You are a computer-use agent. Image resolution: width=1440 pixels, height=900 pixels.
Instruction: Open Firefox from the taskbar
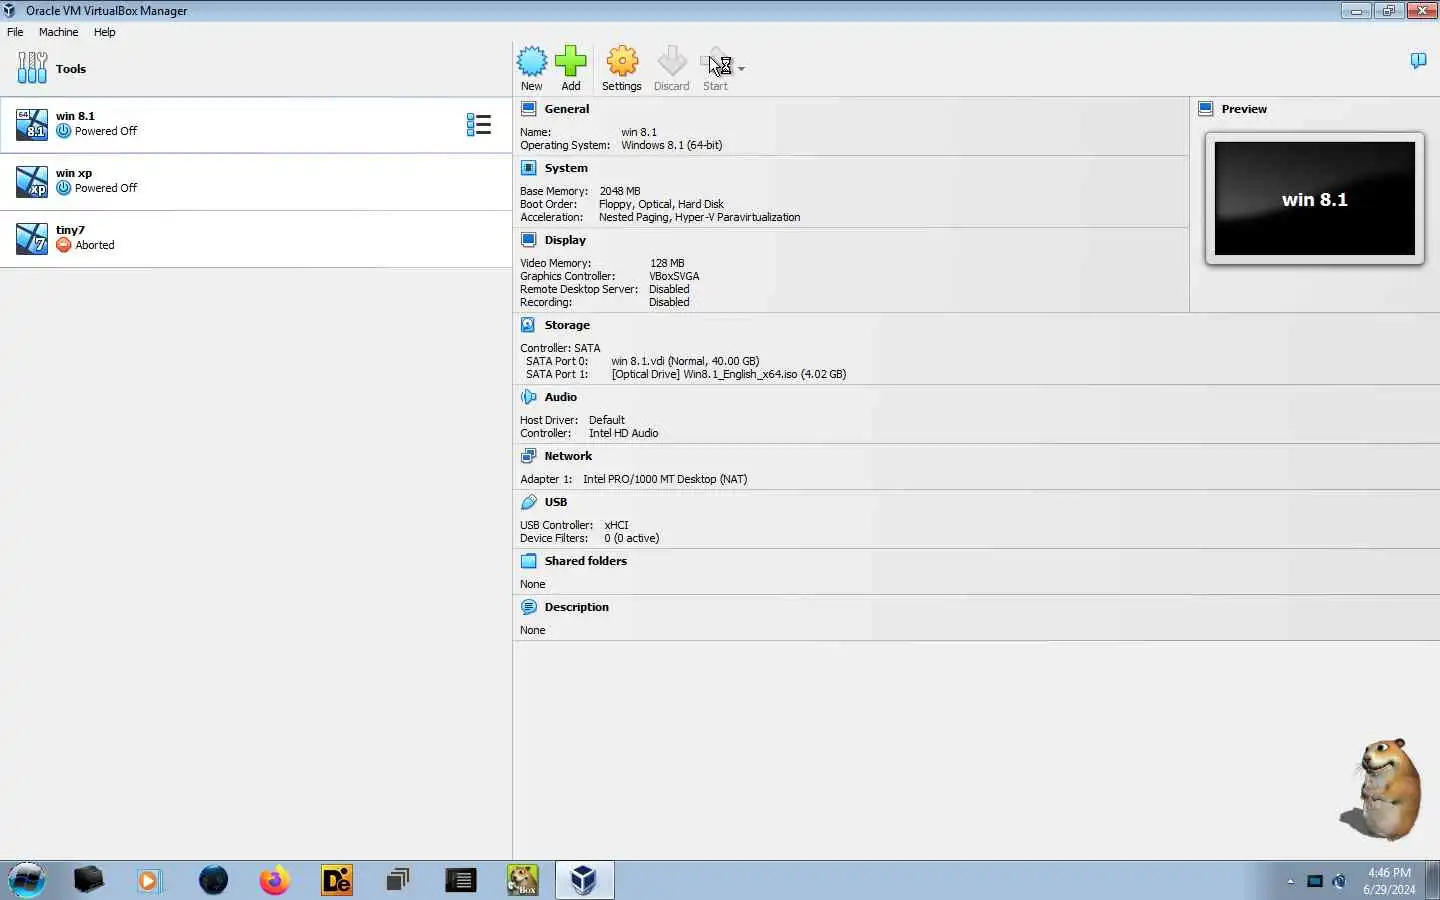pyautogui.click(x=274, y=880)
